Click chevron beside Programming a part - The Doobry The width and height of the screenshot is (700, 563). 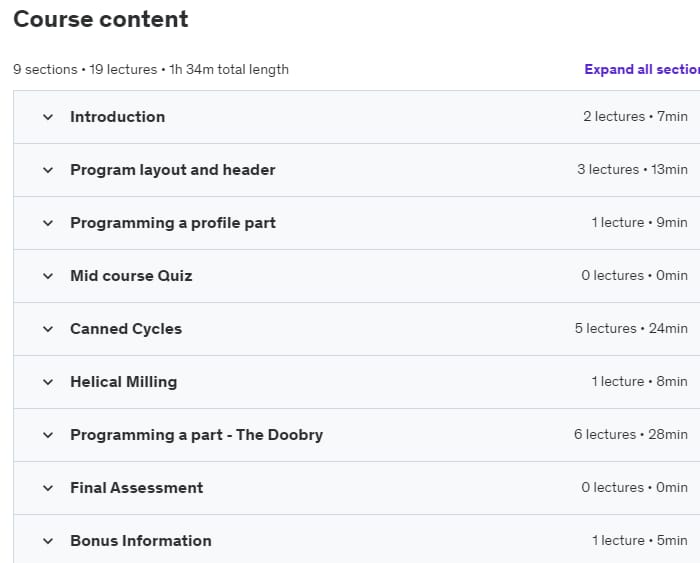click(x=48, y=435)
